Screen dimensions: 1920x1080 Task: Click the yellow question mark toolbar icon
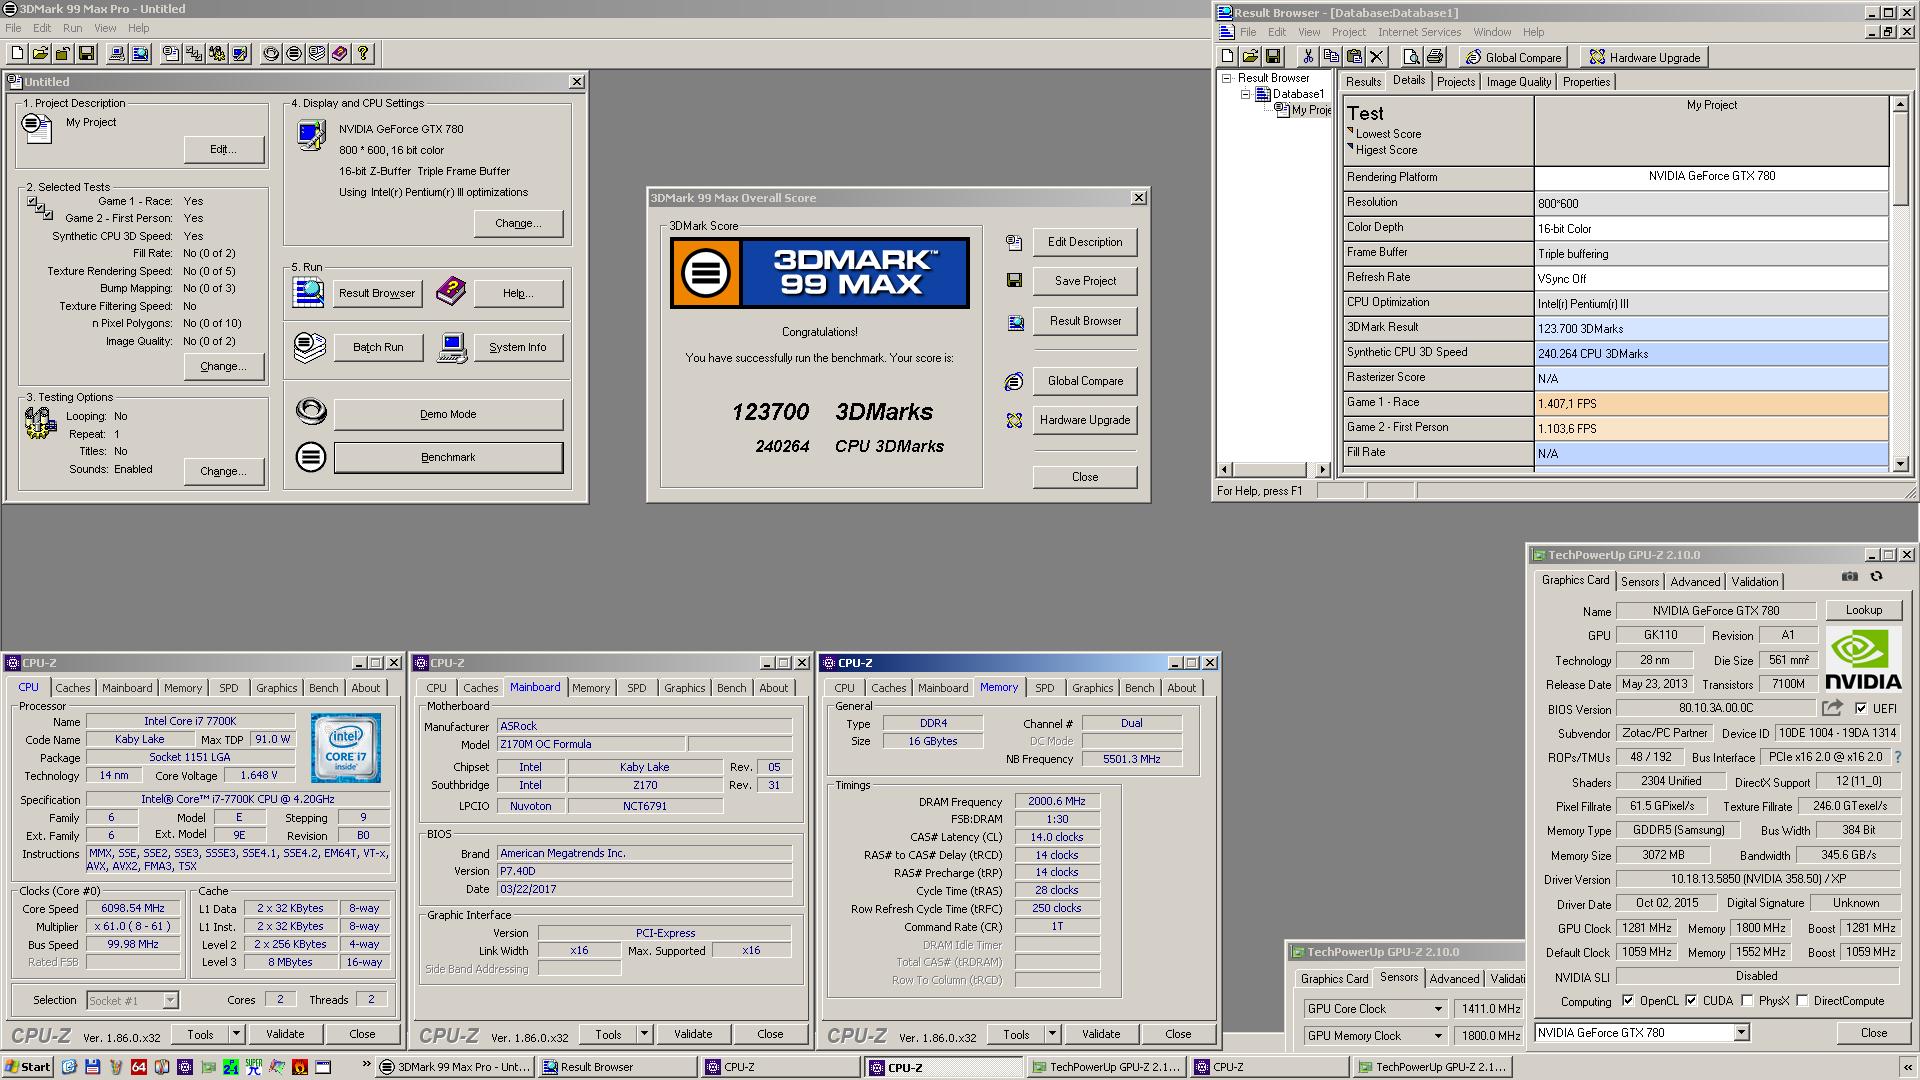click(363, 54)
